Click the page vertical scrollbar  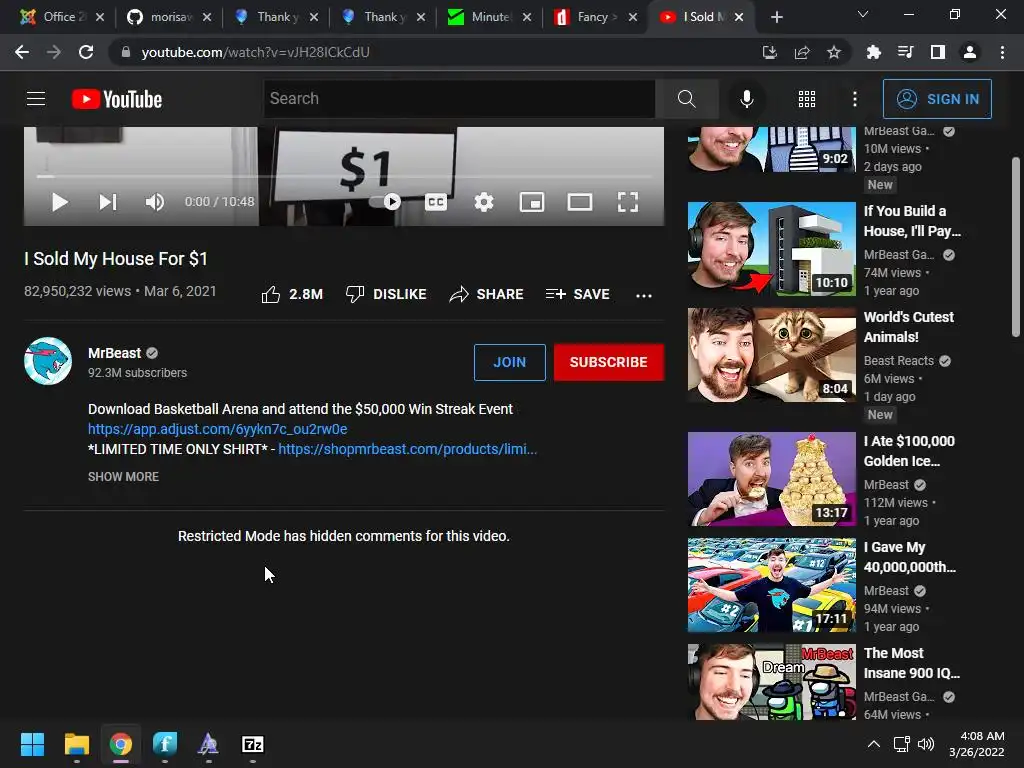[1016, 247]
